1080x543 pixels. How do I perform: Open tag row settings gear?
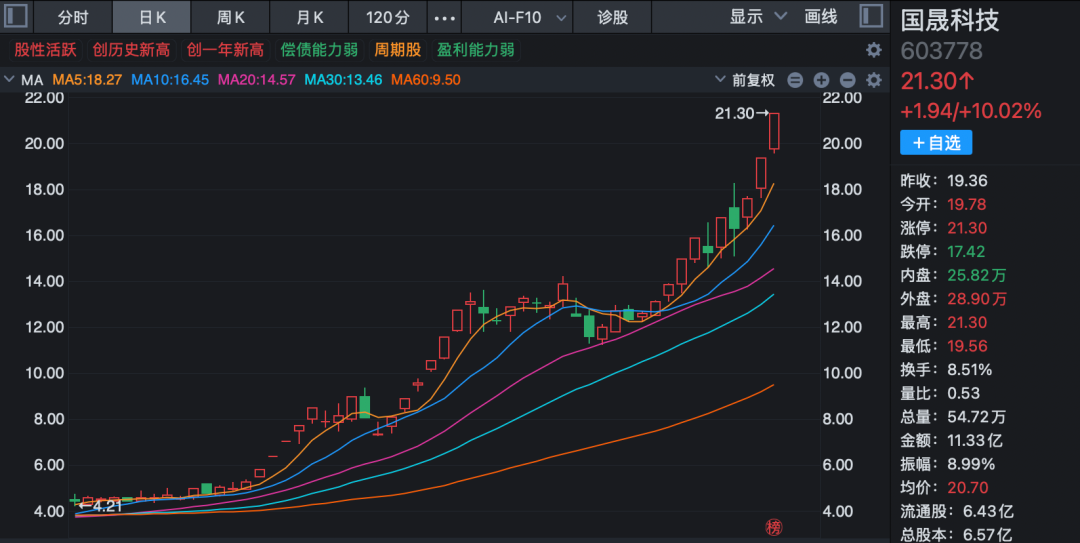pos(874,50)
